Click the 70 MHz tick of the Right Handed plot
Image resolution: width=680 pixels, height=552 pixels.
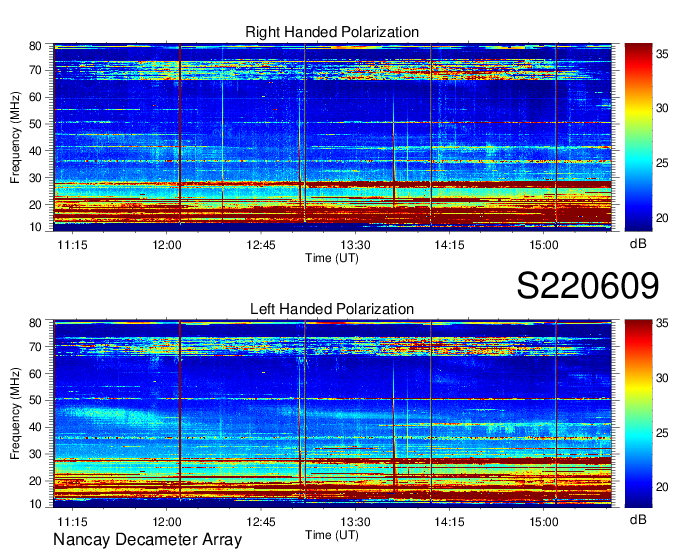tap(35, 70)
